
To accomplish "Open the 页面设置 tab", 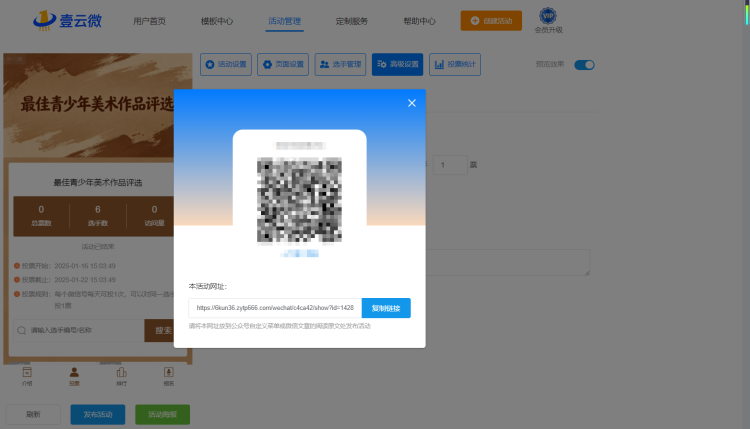I will point(283,64).
